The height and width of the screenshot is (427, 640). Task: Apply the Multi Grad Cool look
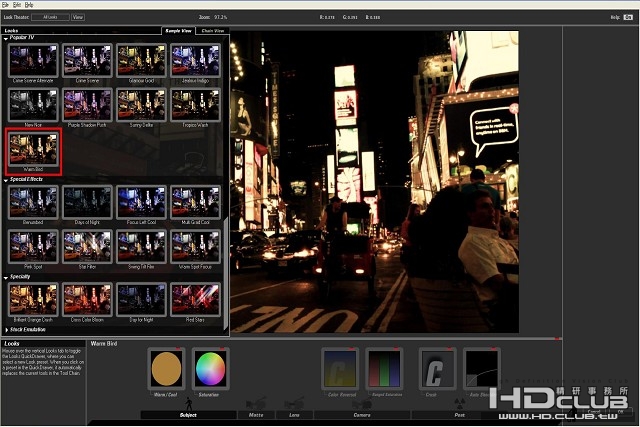tap(196, 202)
